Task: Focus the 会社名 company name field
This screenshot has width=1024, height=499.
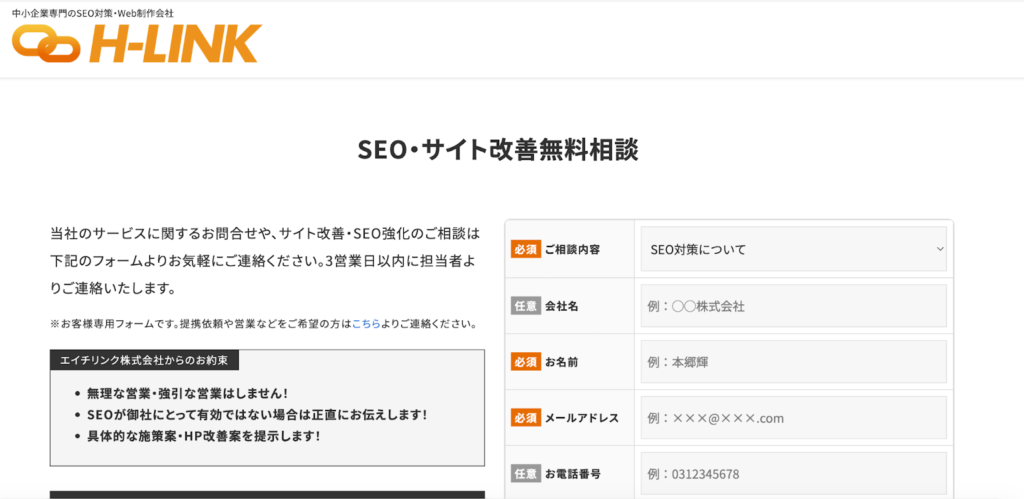Action: 793,306
